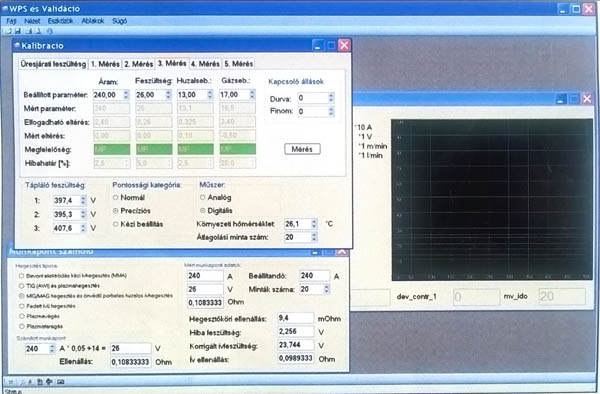This screenshot has height=394, width=600.
Task: Click the copy pages icon in bottom toolbar
Action: click(x=40, y=382)
